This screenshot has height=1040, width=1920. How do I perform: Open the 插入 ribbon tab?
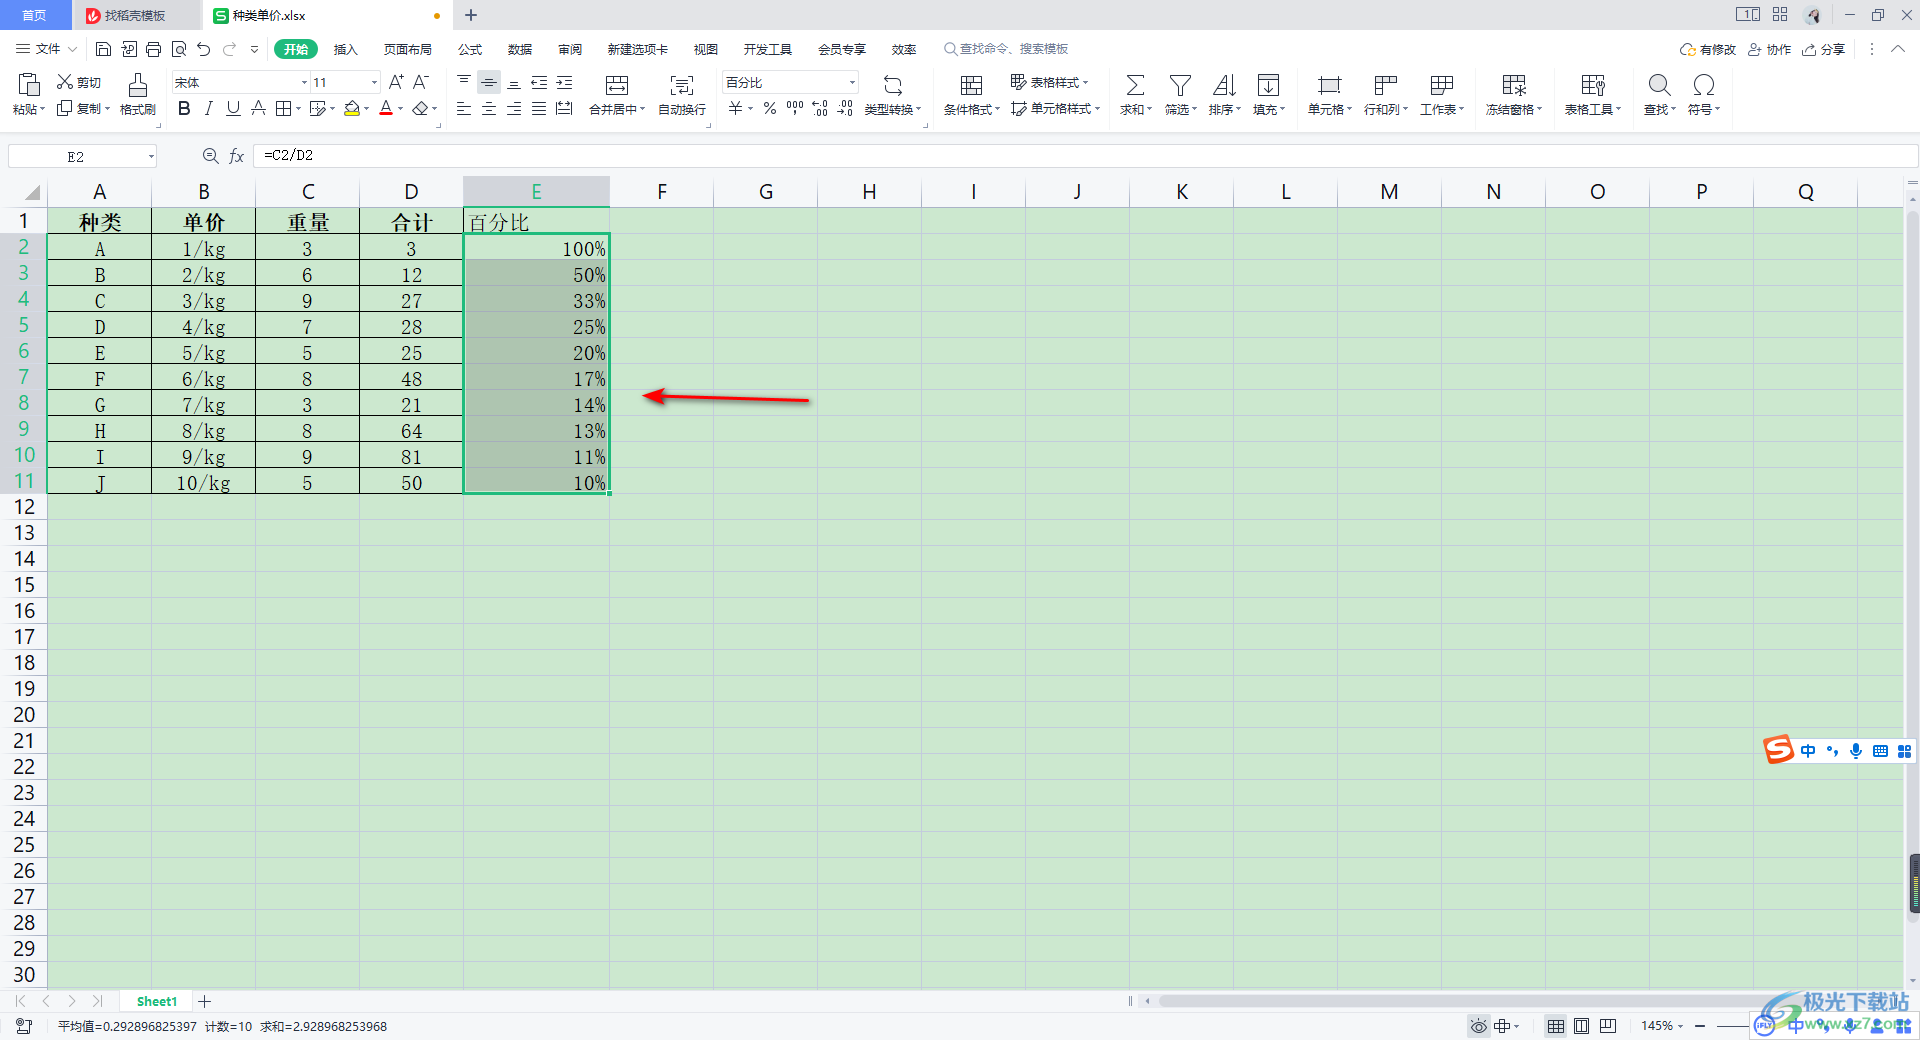tap(345, 49)
